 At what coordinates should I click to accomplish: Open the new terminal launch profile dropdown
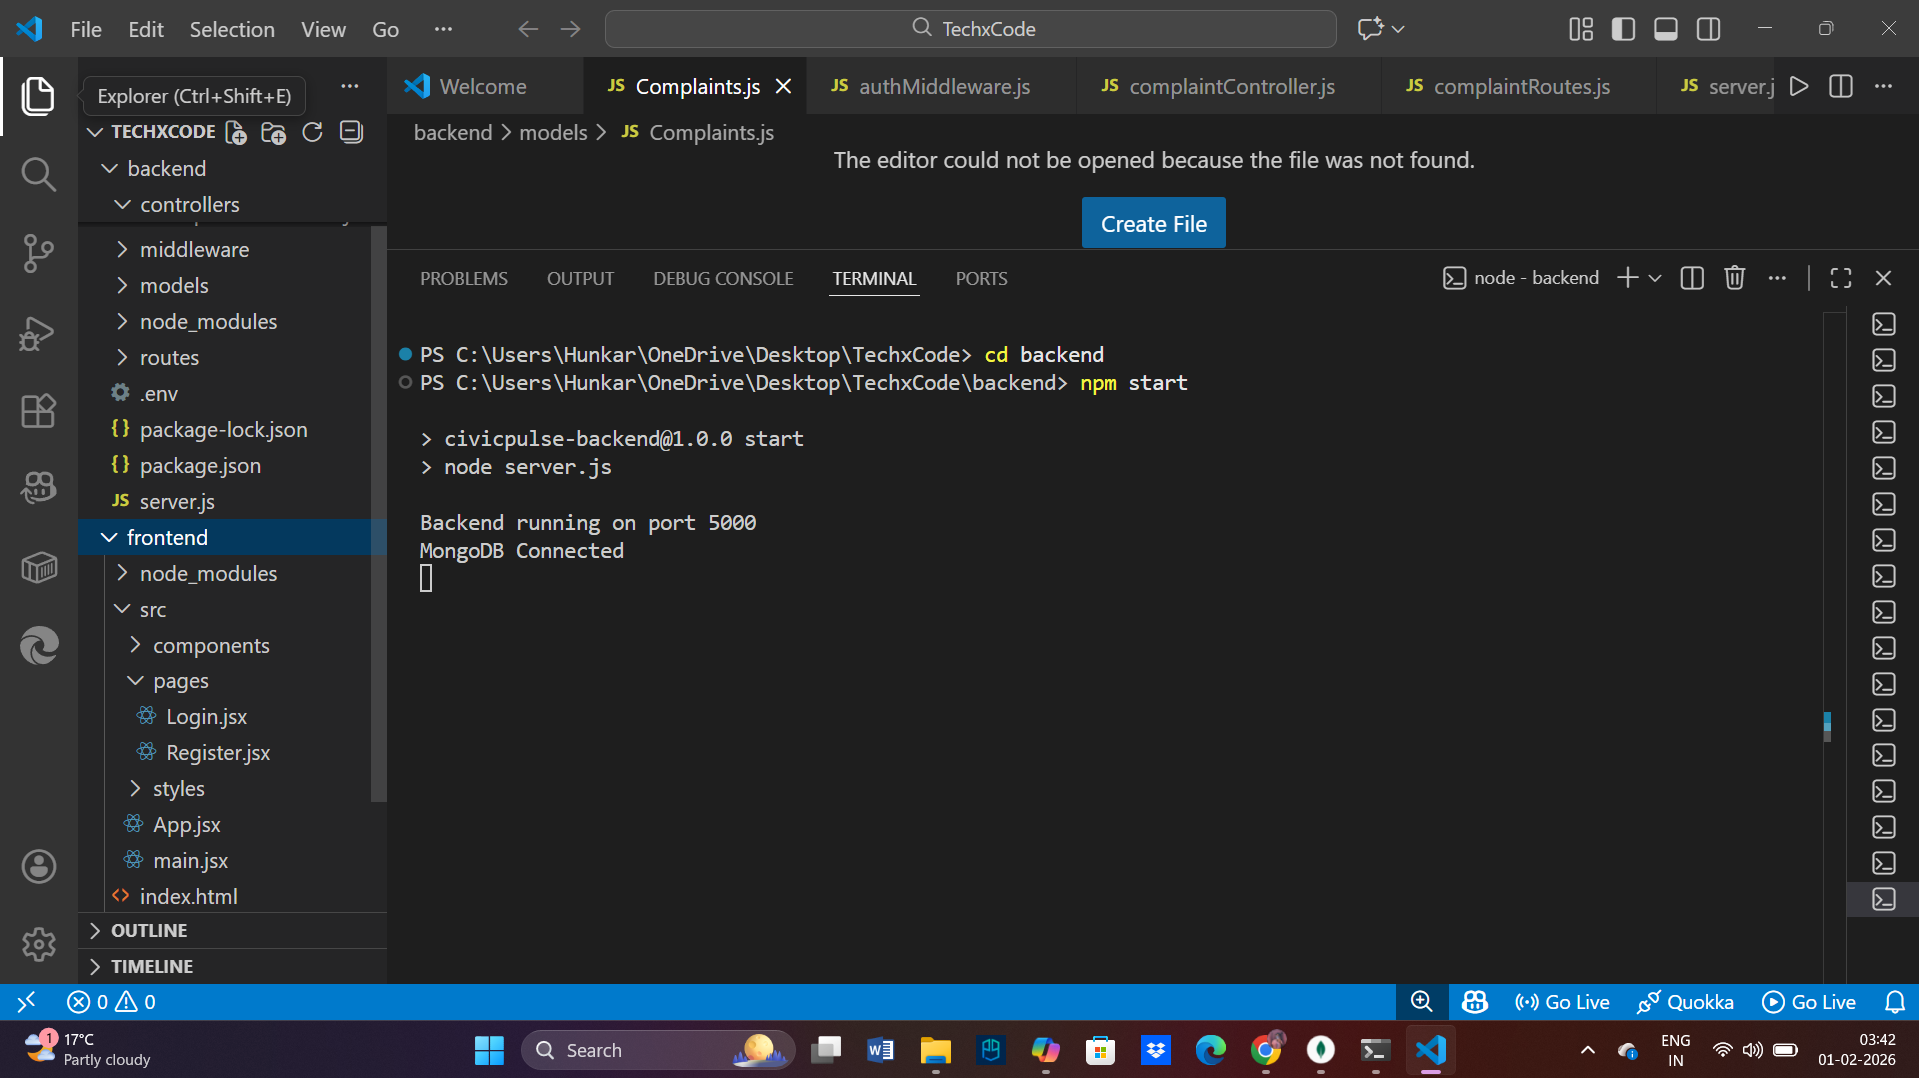(1655, 278)
